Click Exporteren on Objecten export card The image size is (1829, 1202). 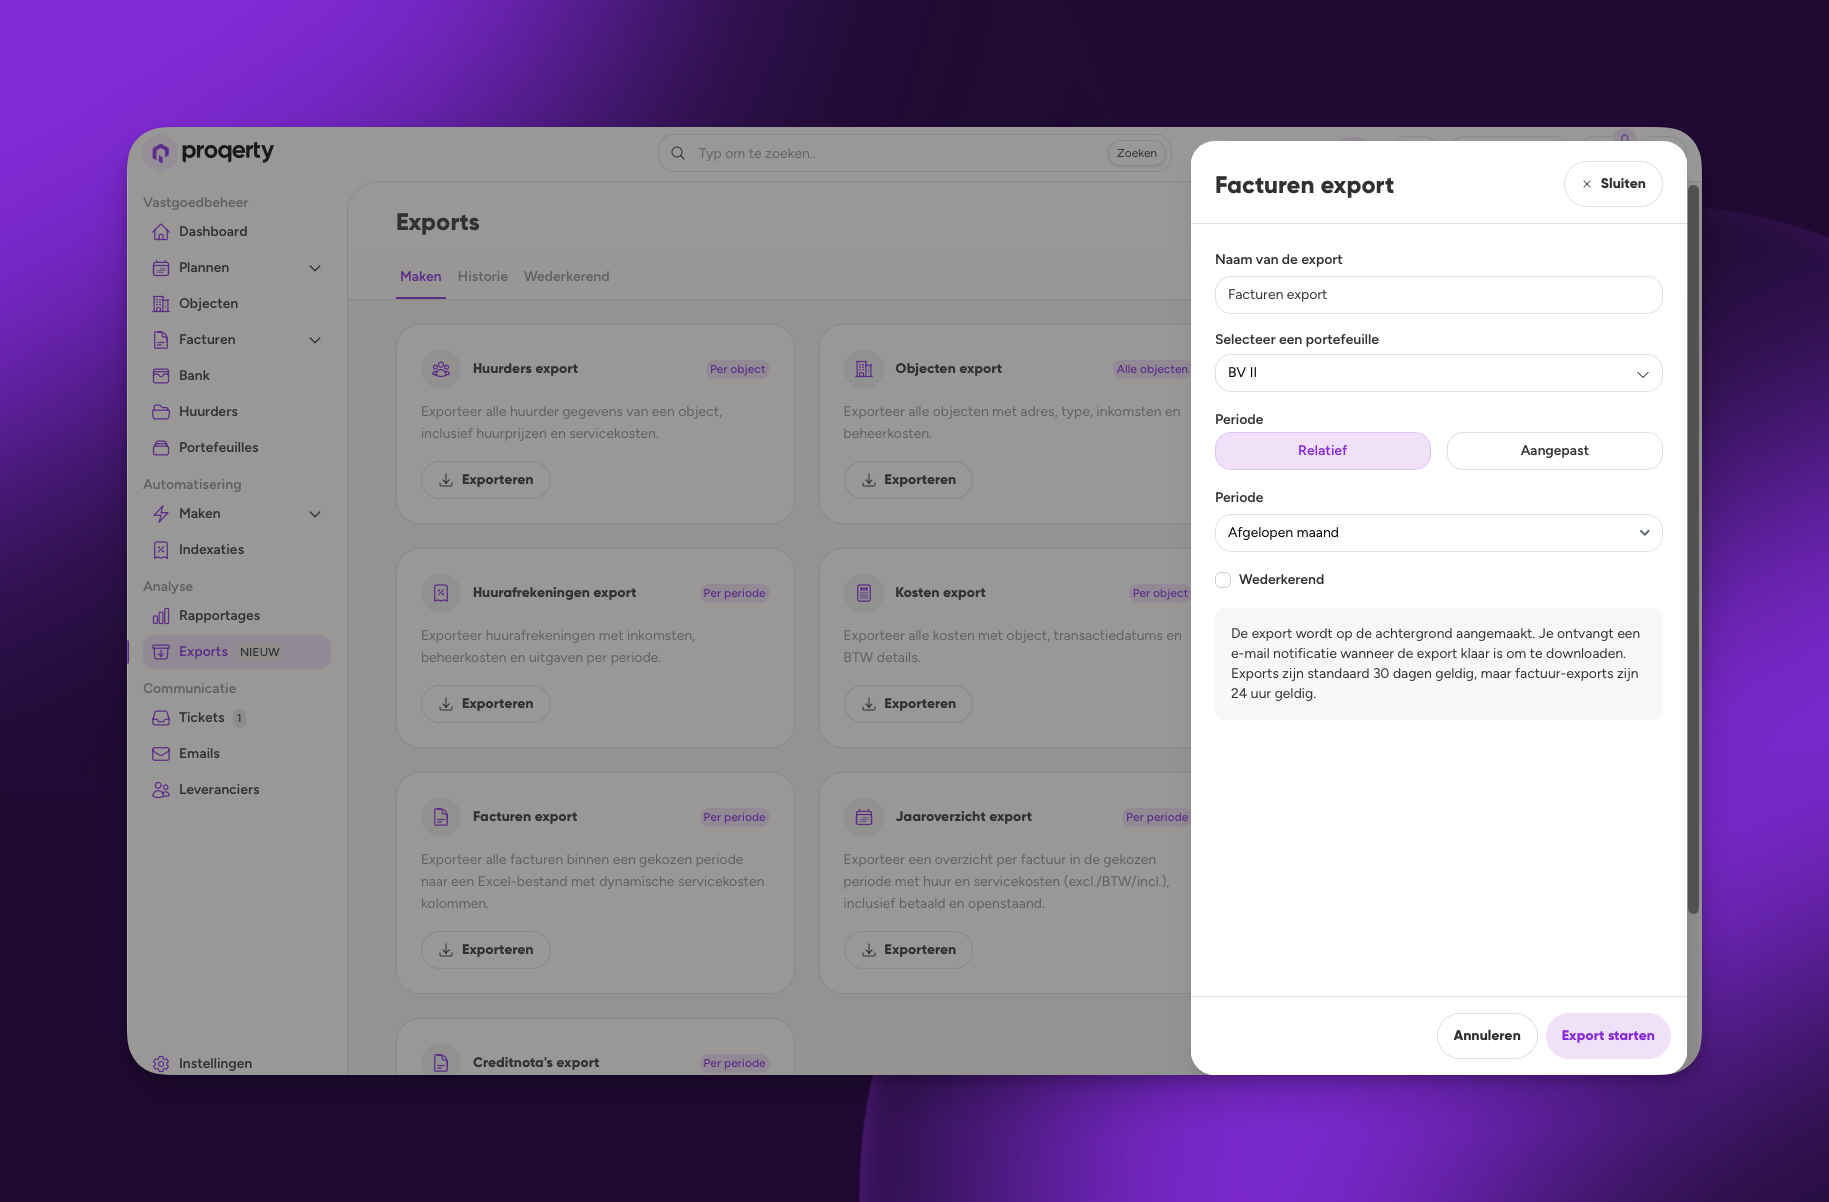click(908, 480)
